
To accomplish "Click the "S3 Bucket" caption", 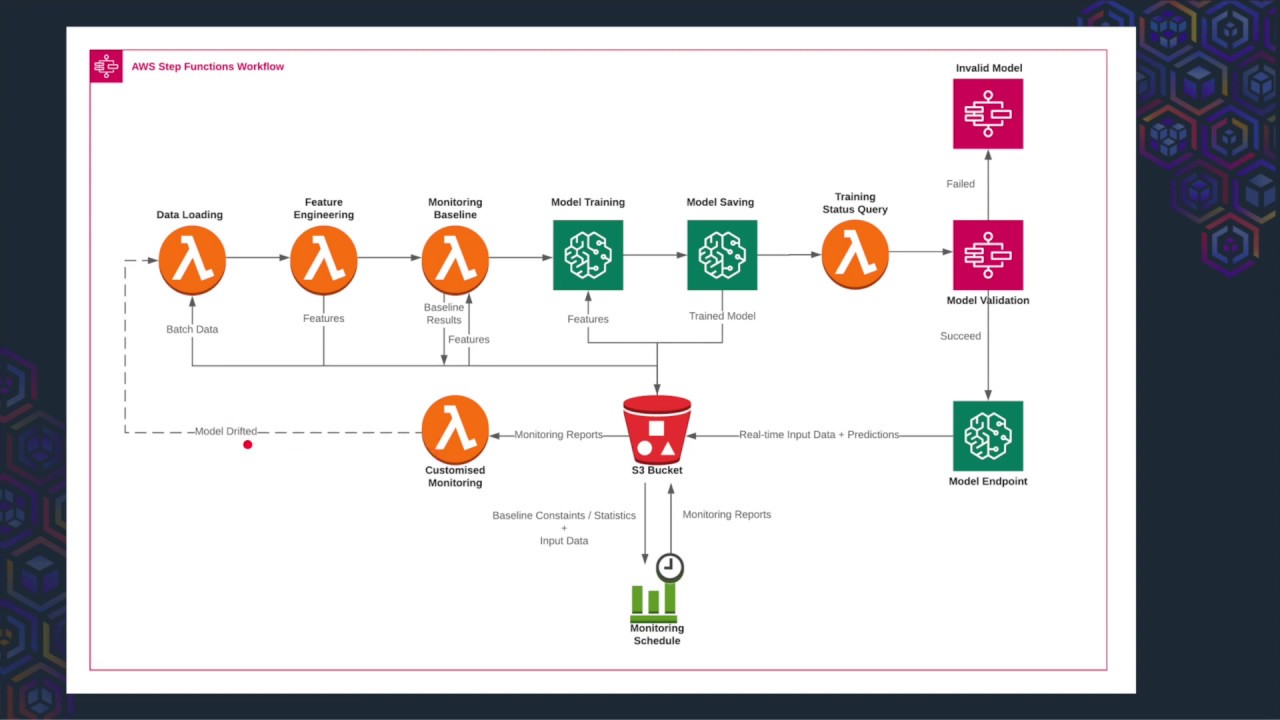I will pos(657,470).
